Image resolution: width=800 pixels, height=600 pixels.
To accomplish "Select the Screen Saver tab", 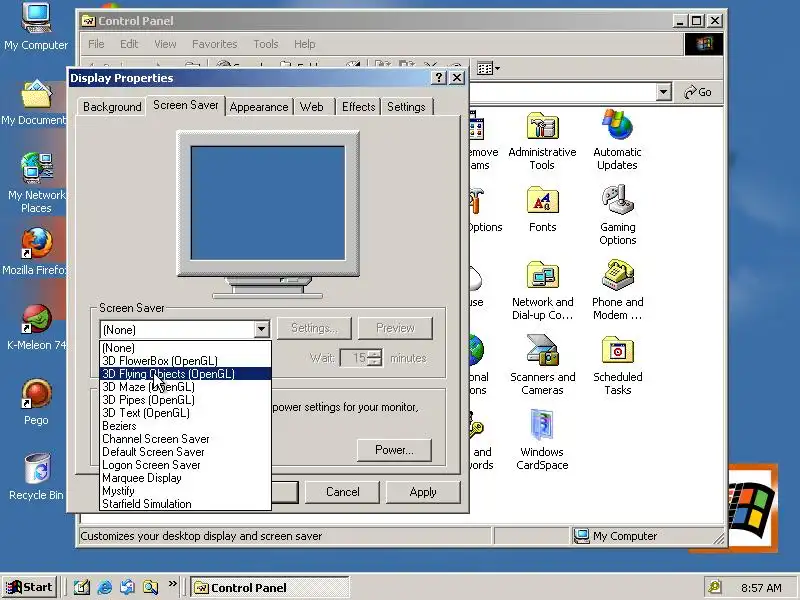I will 186,105.
